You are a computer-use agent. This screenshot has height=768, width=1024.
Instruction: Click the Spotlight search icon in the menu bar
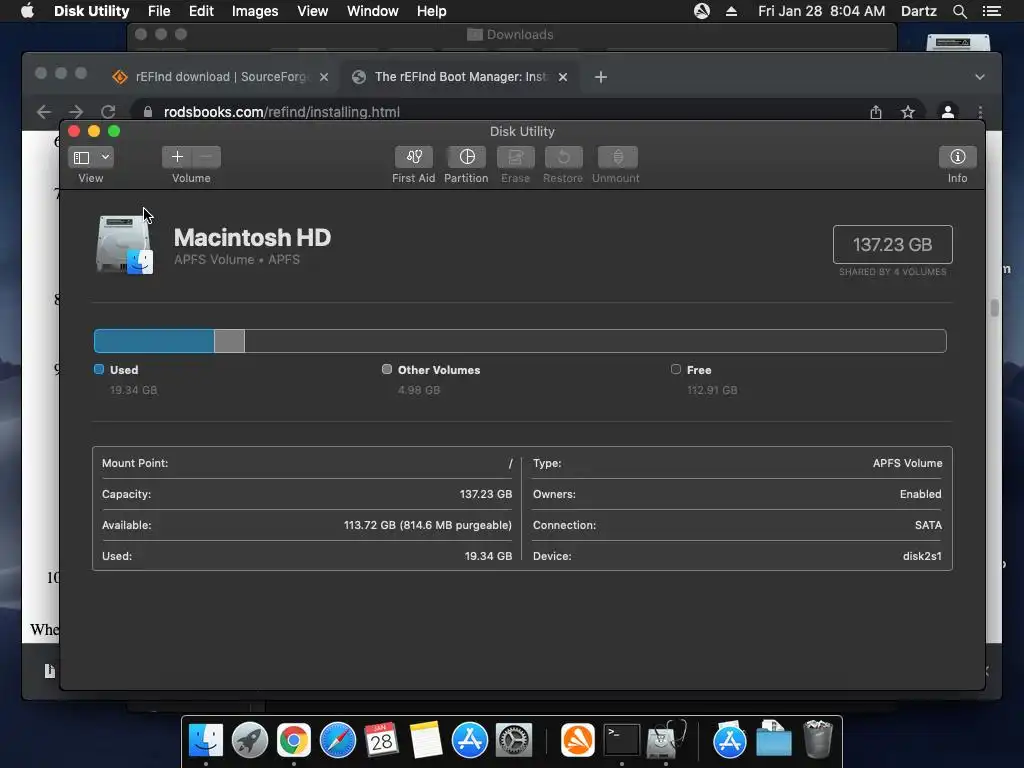click(x=959, y=11)
